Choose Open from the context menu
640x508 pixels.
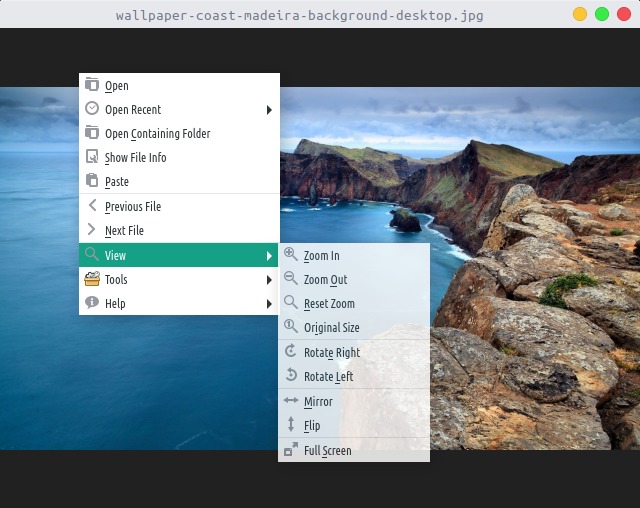179,85
